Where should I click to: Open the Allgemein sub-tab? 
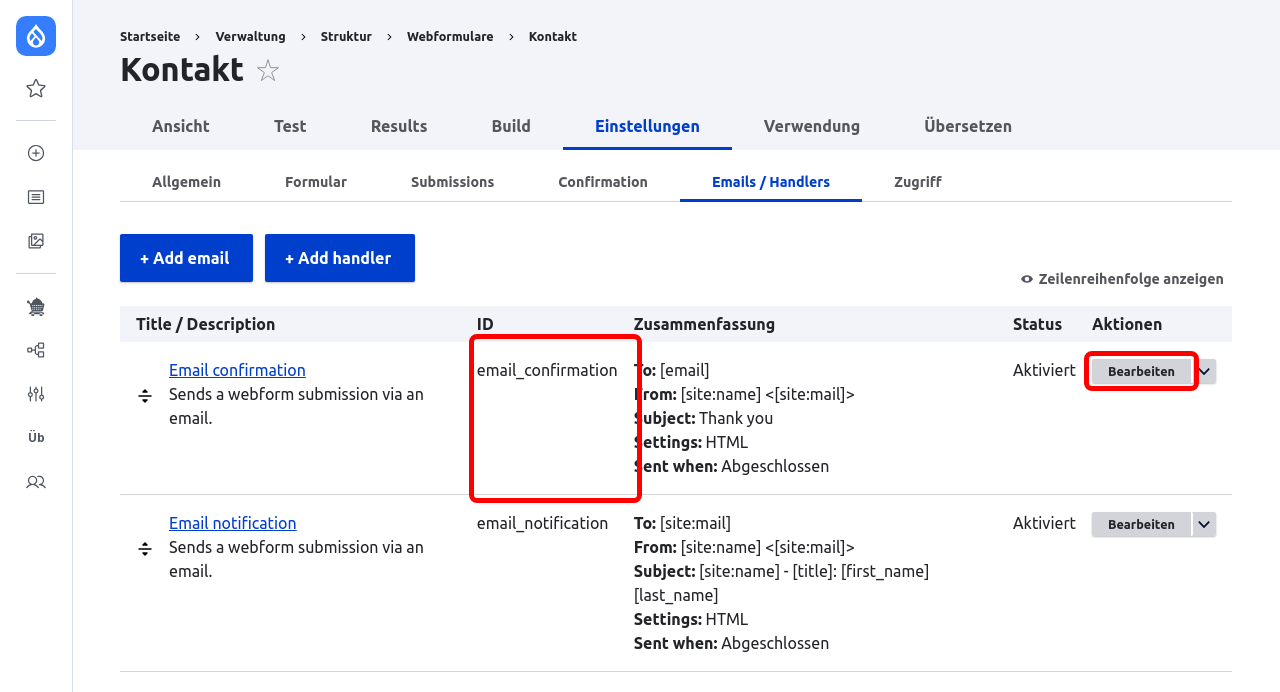[186, 182]
